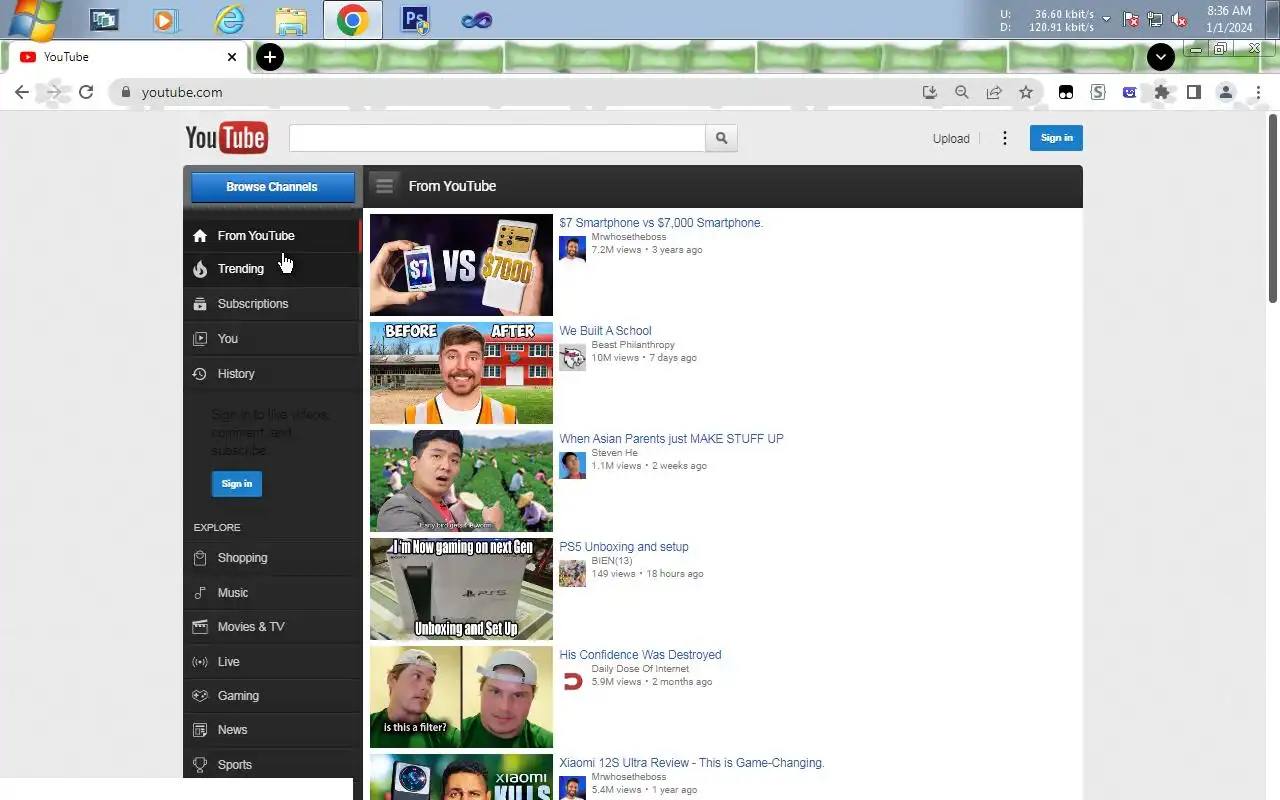Reload the page with the refresh icon
1280x800 pixels.
coord(86,92)
